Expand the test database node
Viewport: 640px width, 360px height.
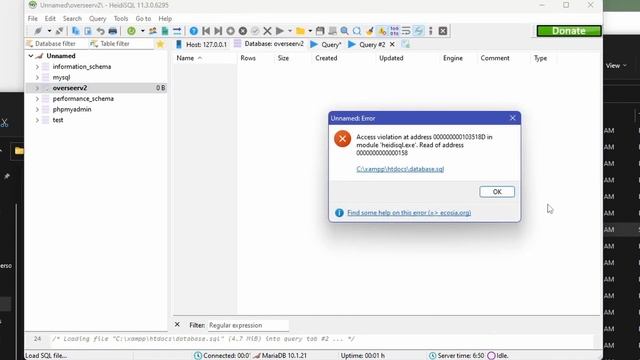coord(37,120)
